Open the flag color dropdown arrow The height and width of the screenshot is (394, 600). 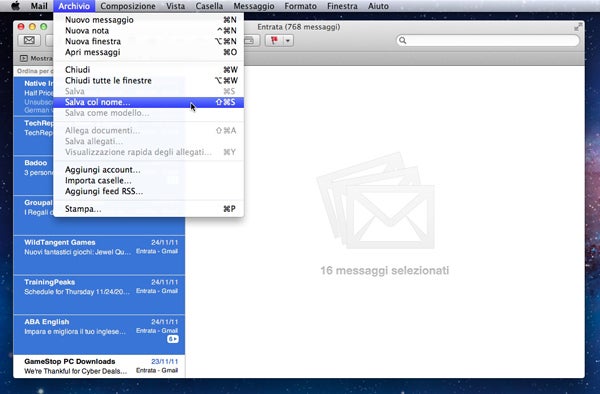[288, 40]
